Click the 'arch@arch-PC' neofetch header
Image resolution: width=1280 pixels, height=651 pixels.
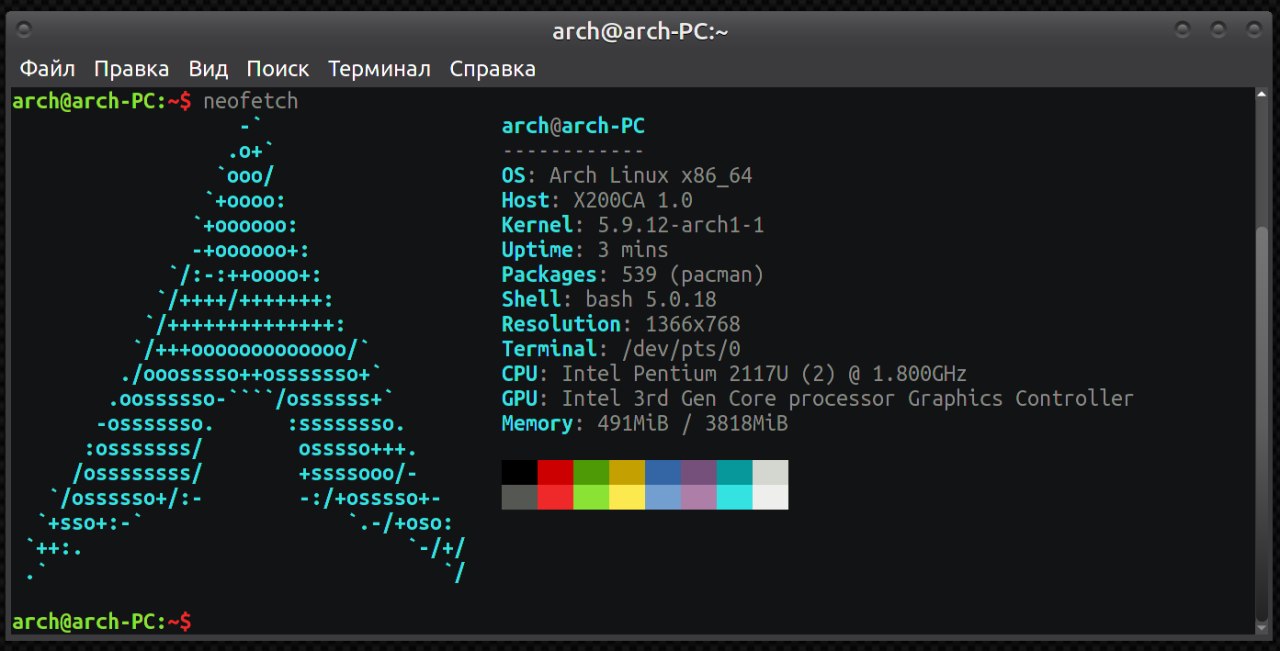573,127
